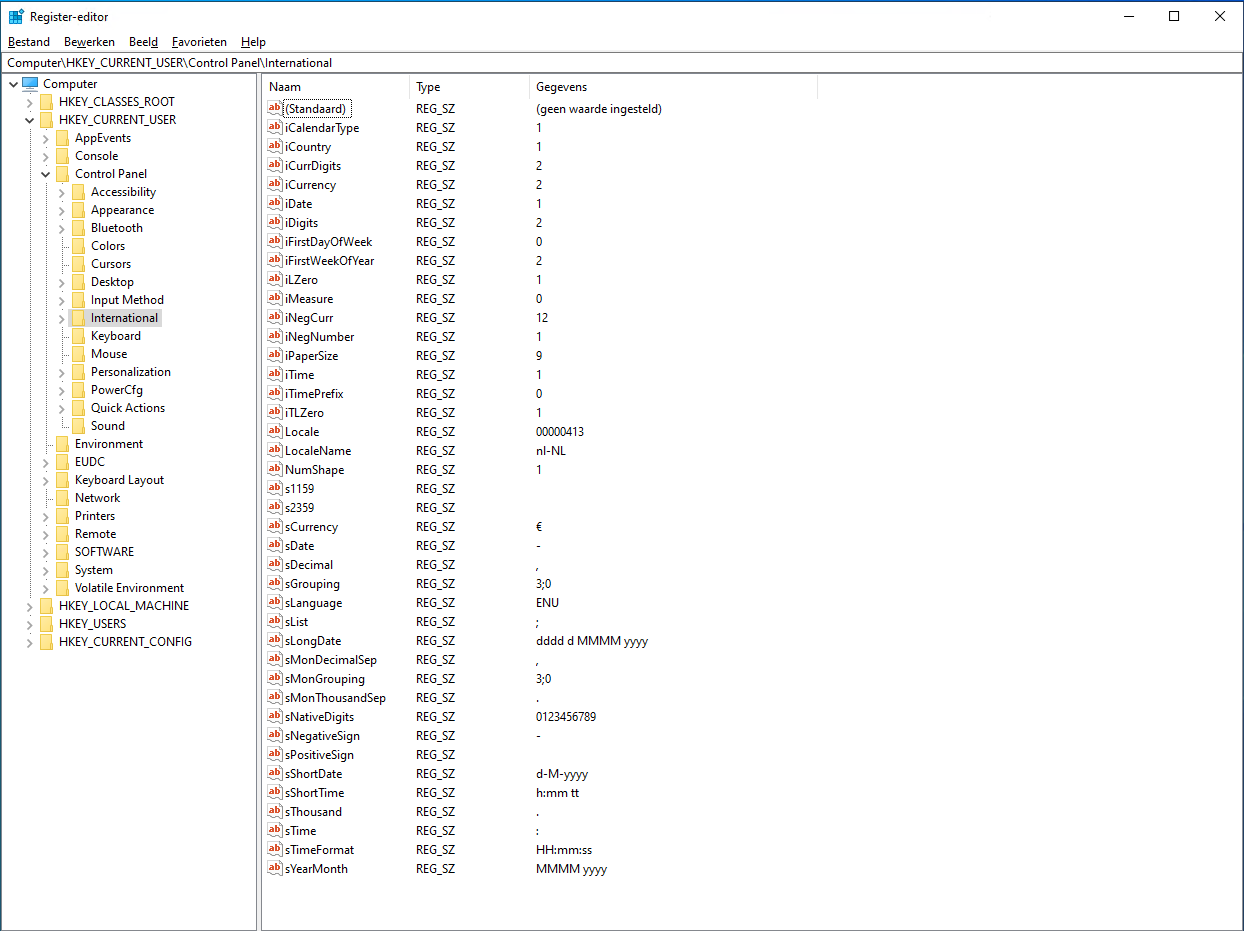Expand the HKEY_CLASSES_ROOT node
Screen dimensions: 1244x931
pos(29,102)
